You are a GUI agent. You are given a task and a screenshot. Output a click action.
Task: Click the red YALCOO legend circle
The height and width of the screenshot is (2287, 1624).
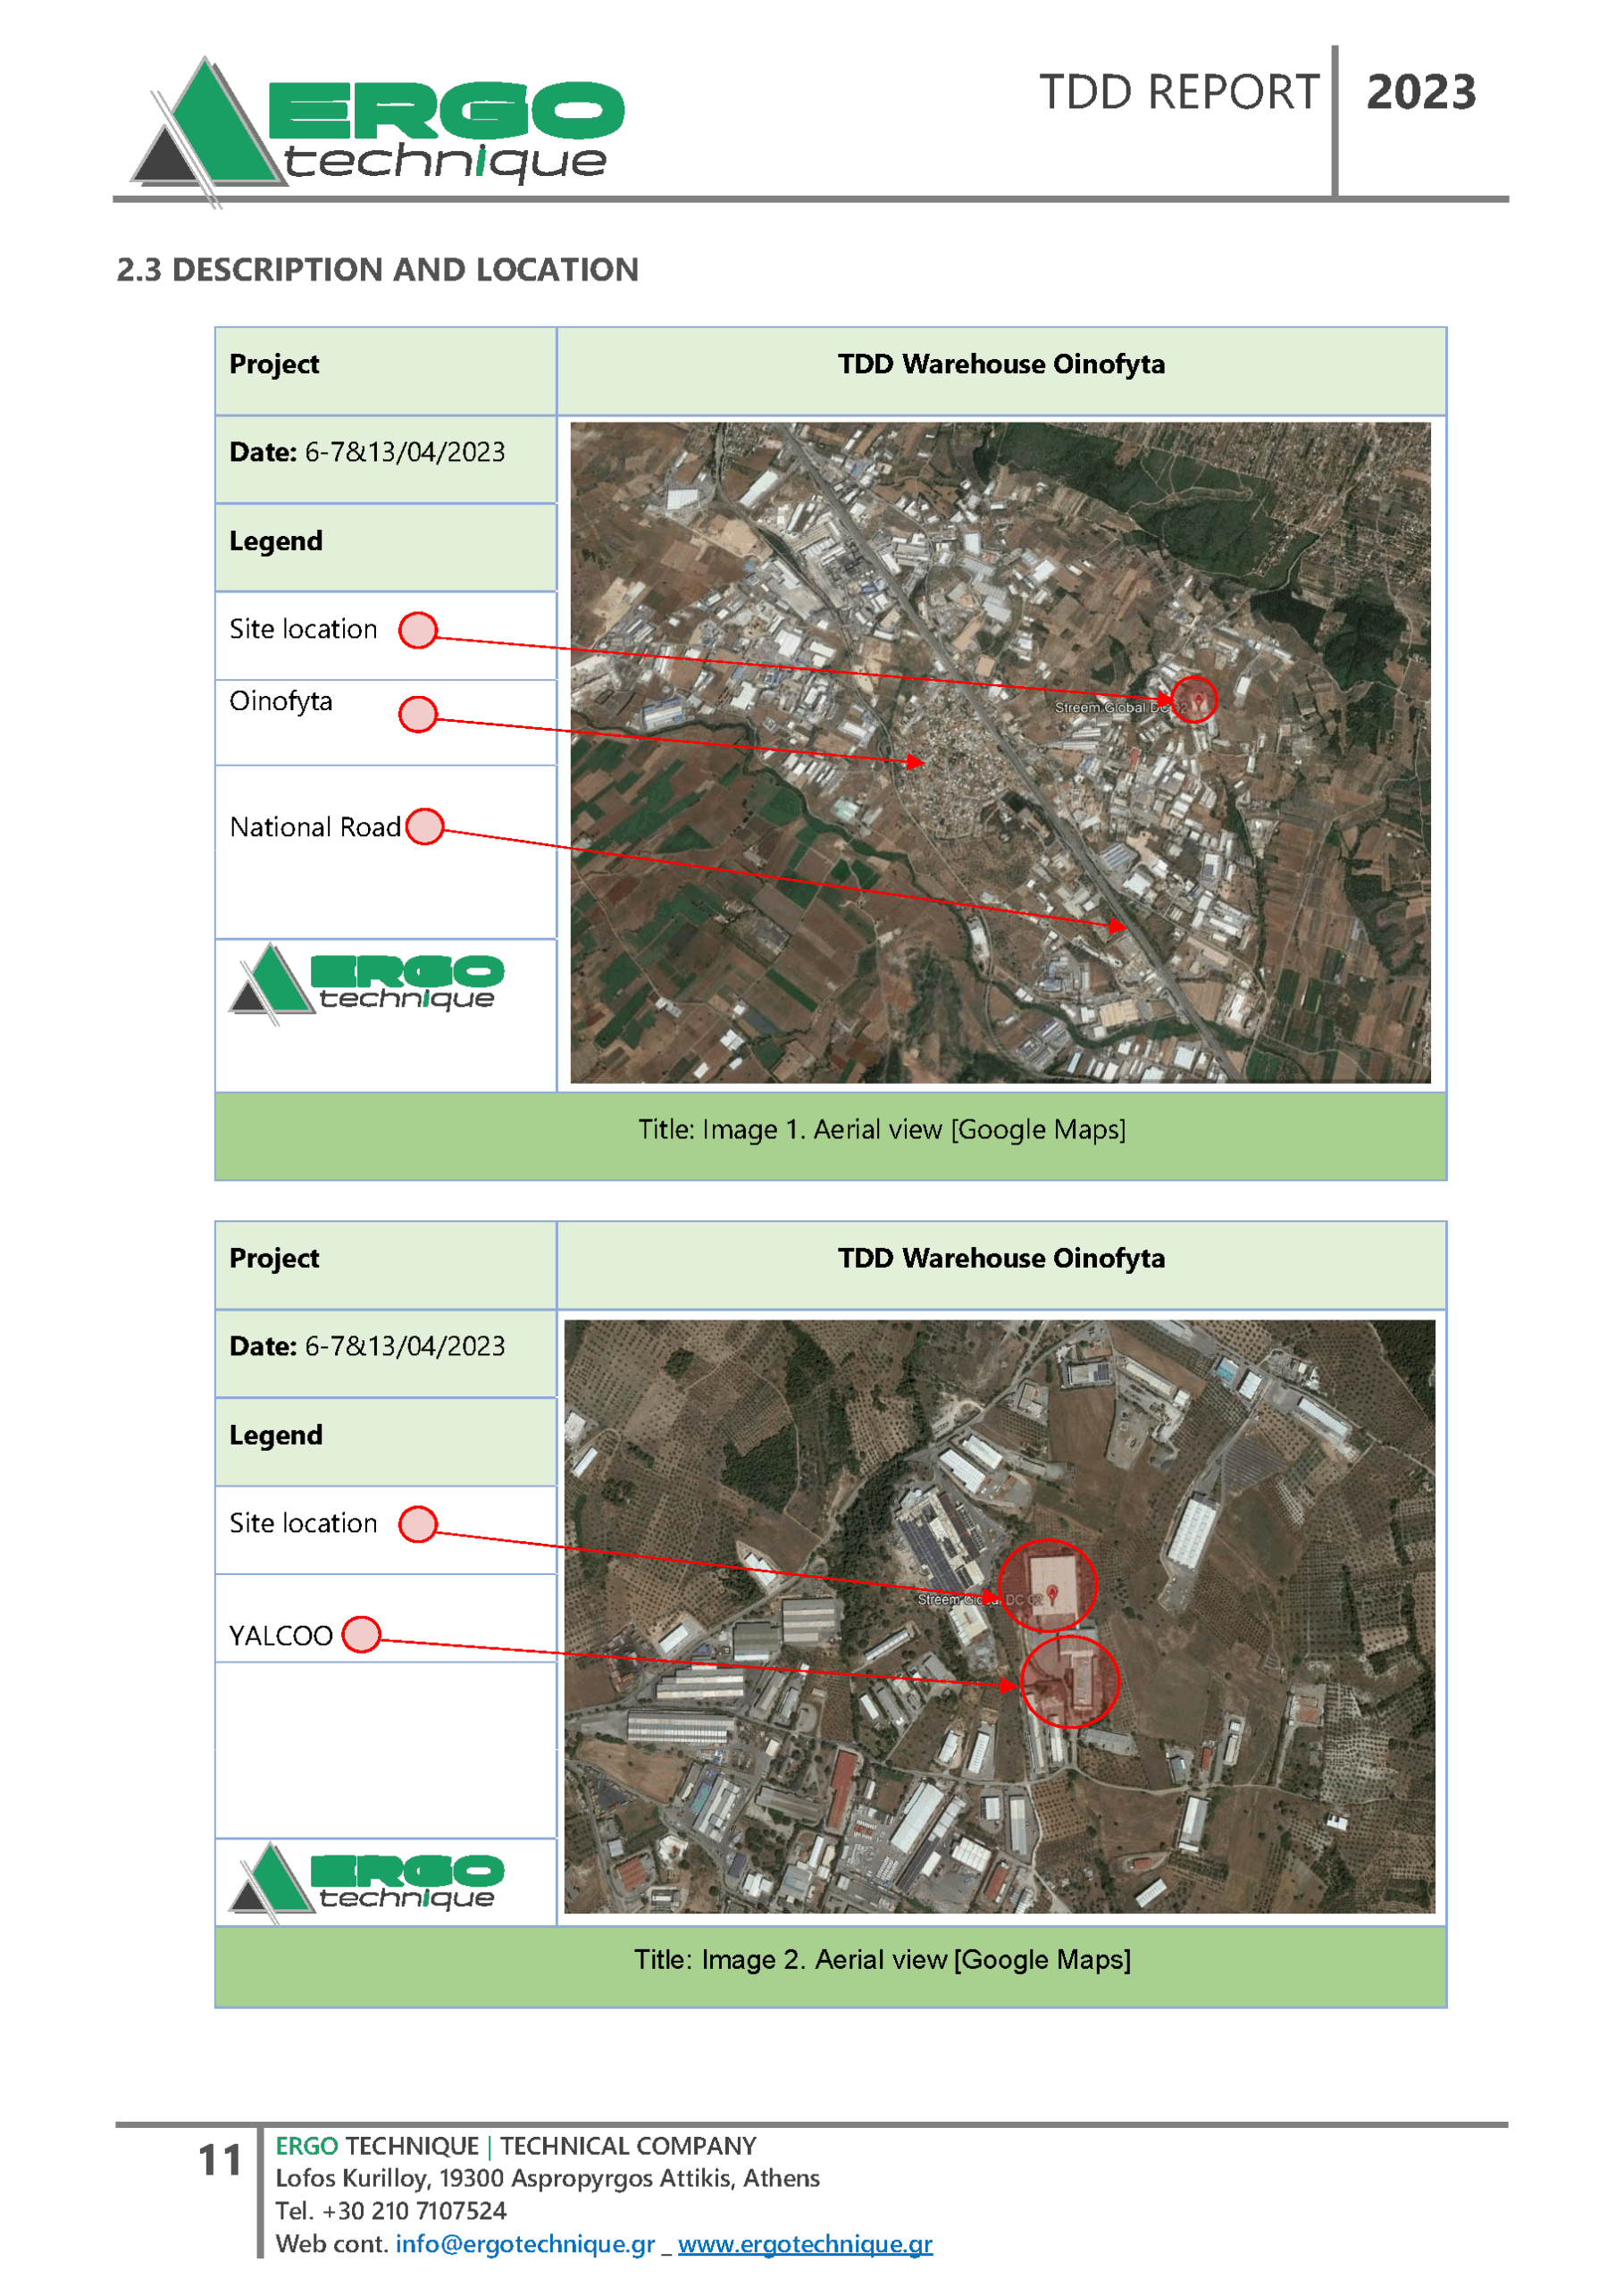[x=361, y=1634]
